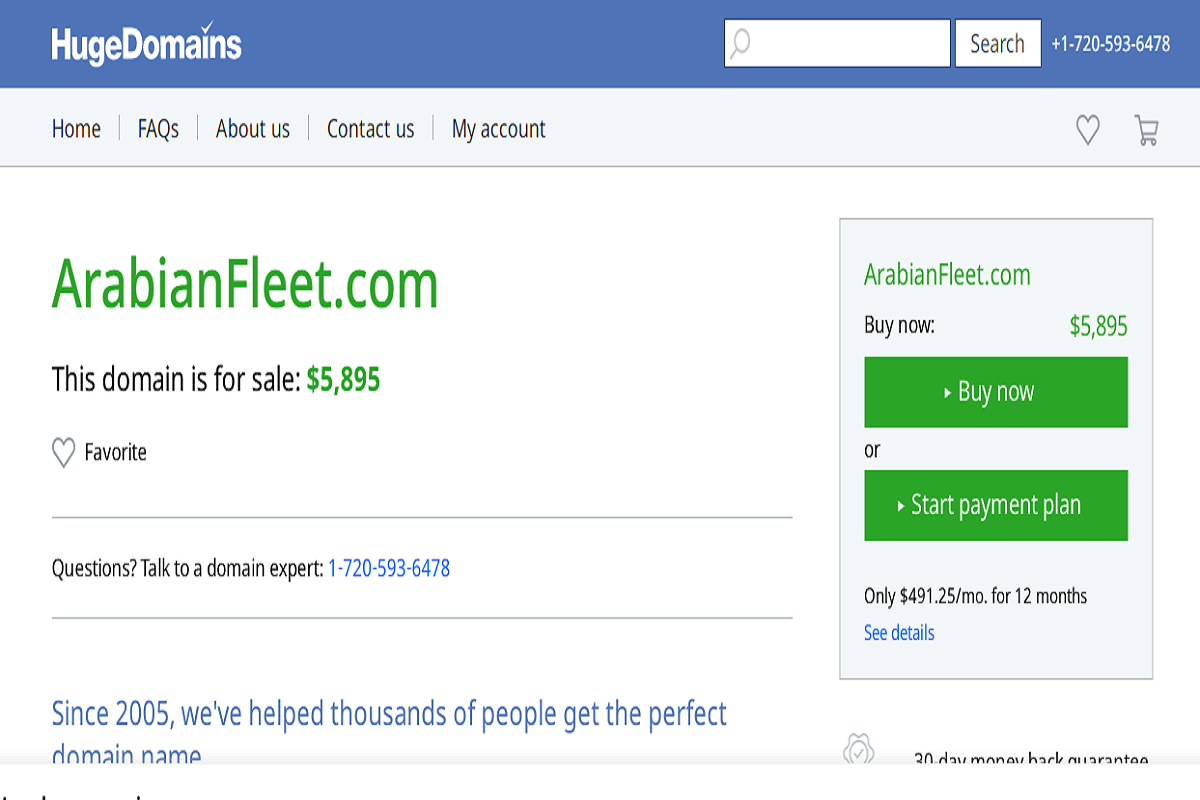
Task: Click the ArabianFleet.com title in sidebar
Action: [947, 275]
